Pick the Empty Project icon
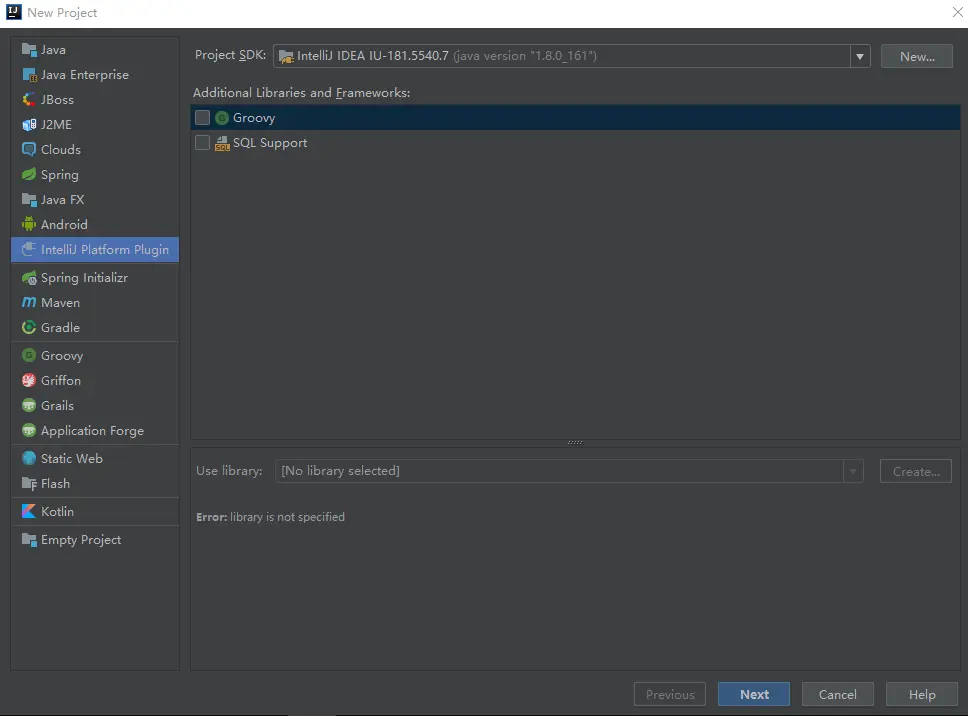 point(29,540)
